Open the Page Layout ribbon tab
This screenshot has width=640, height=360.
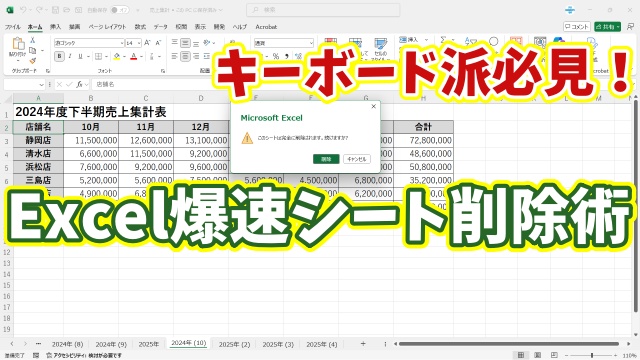pyautogui.click(x=107, y=27)
